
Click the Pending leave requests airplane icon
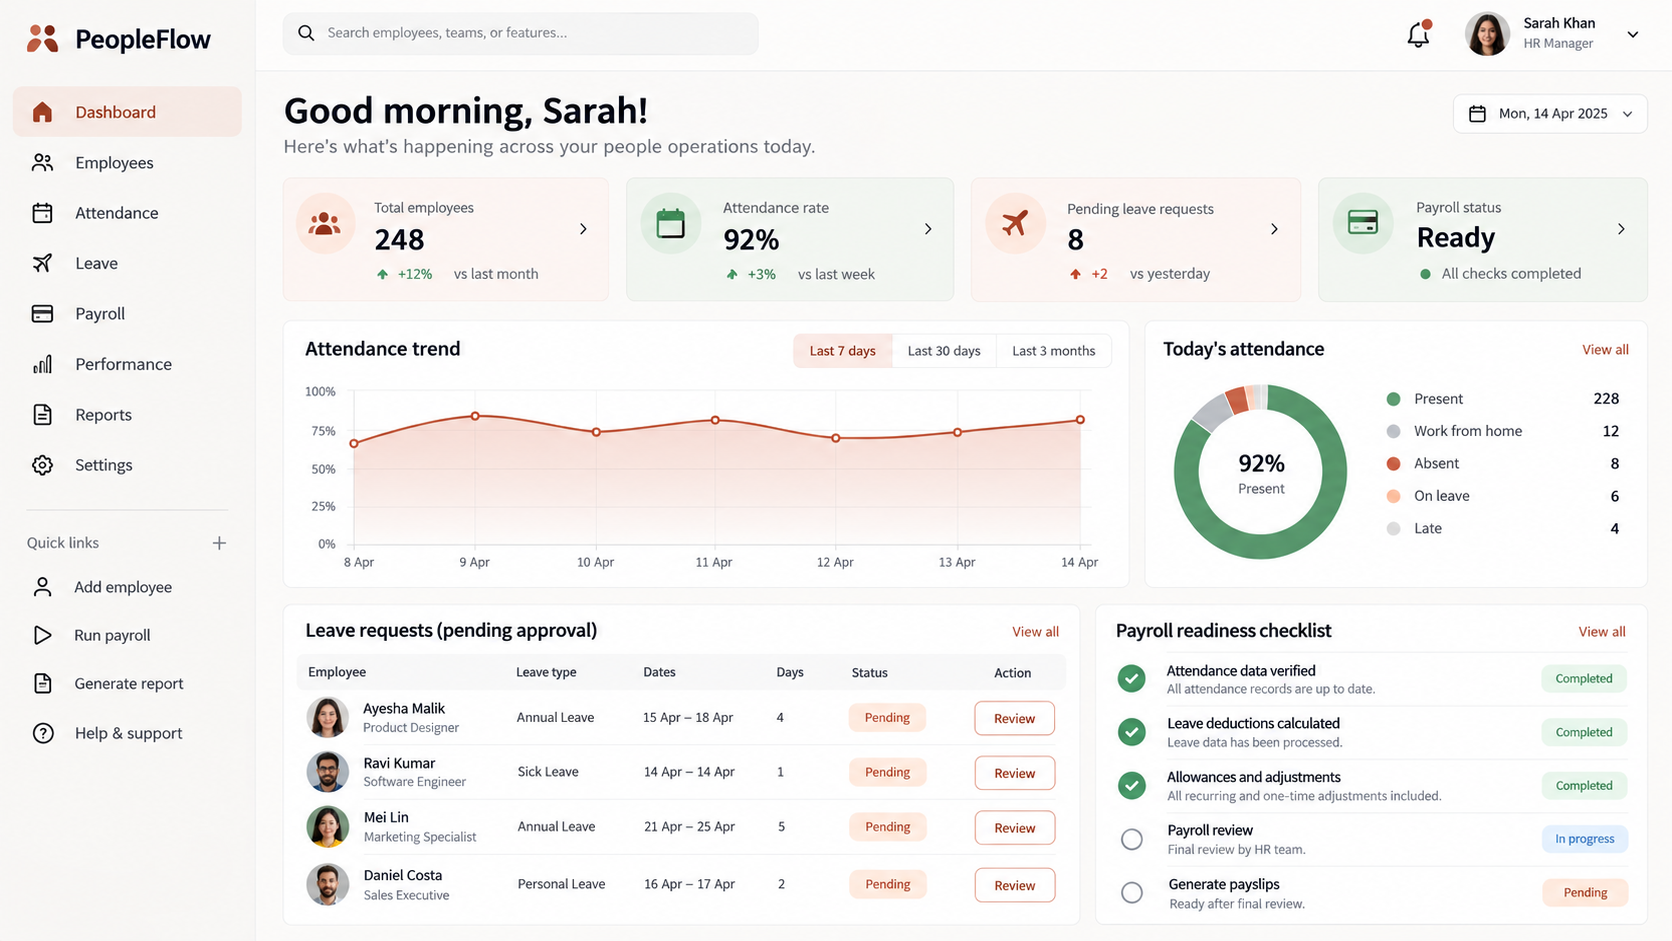pyautogui.click(x=1015, y=223)
